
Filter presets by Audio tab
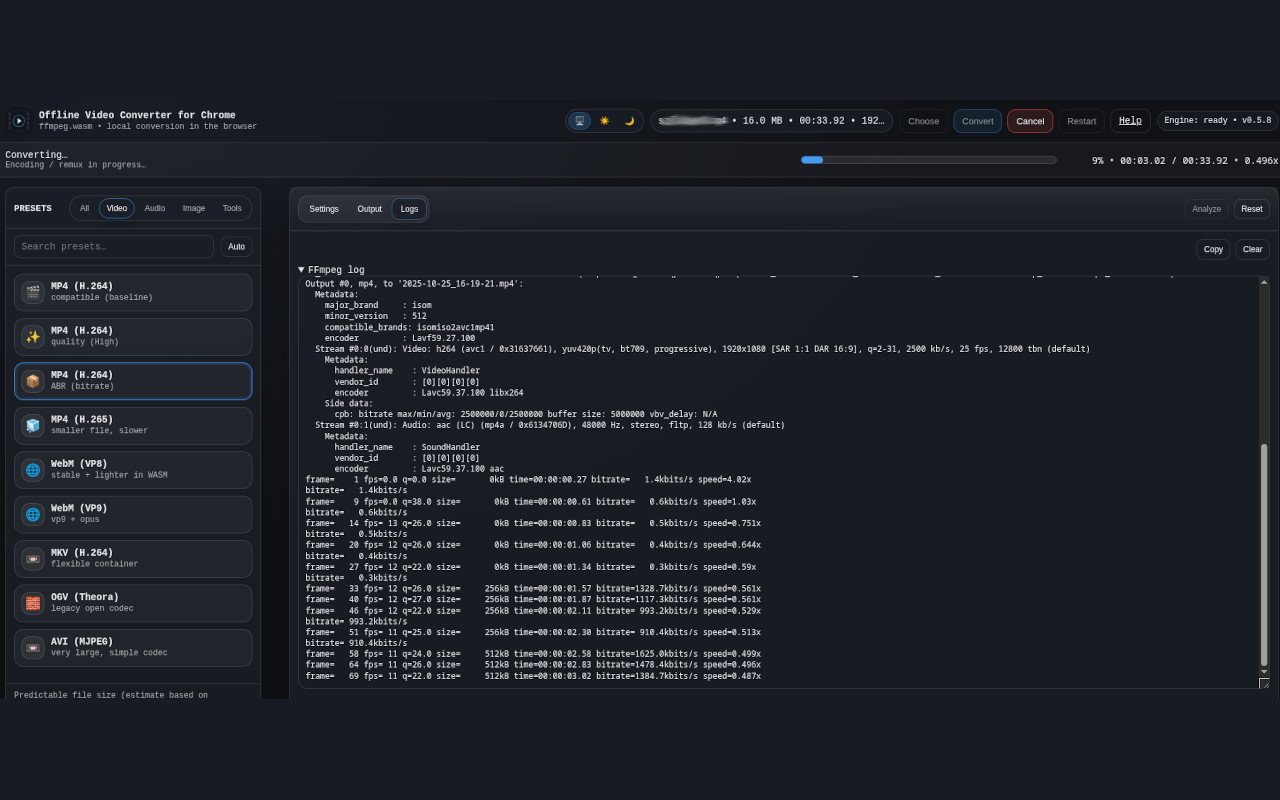[x=155, y=209]
